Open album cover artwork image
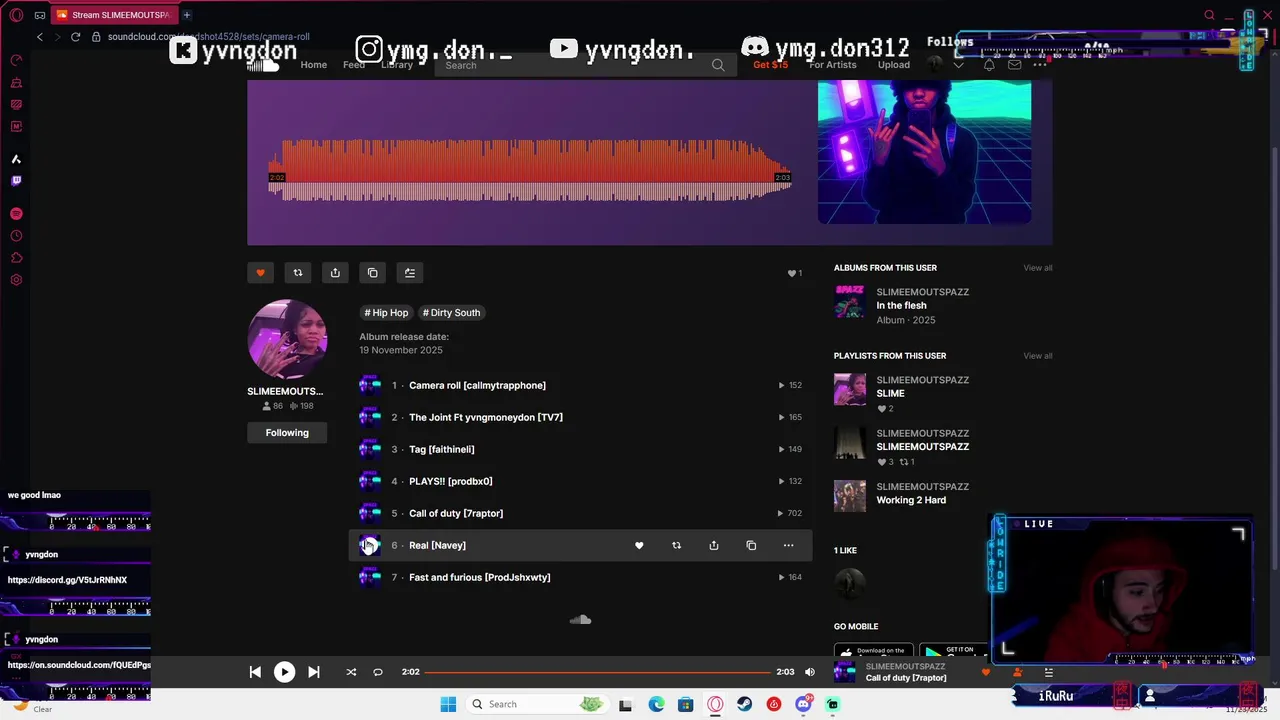Screen dimensions: 1280x720 [924, 152]
